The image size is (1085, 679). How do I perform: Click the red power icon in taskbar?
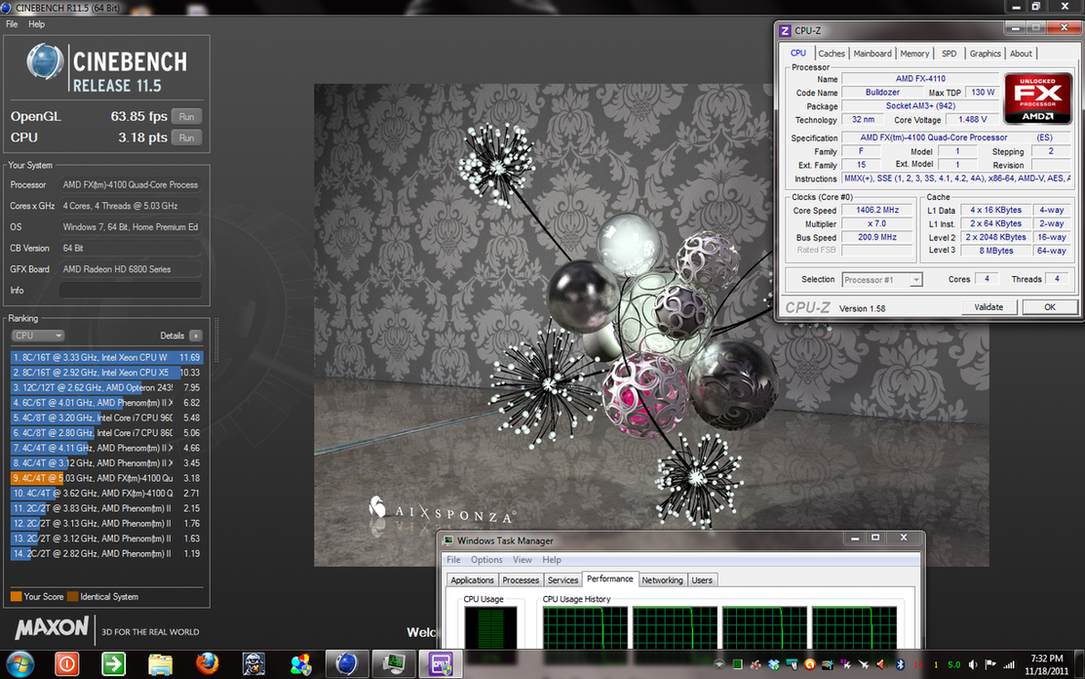tap(67, 664)
